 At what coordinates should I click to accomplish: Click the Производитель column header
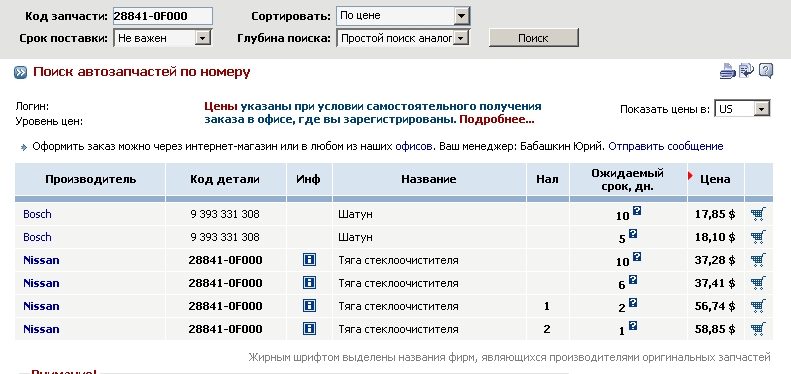point(90,179)
